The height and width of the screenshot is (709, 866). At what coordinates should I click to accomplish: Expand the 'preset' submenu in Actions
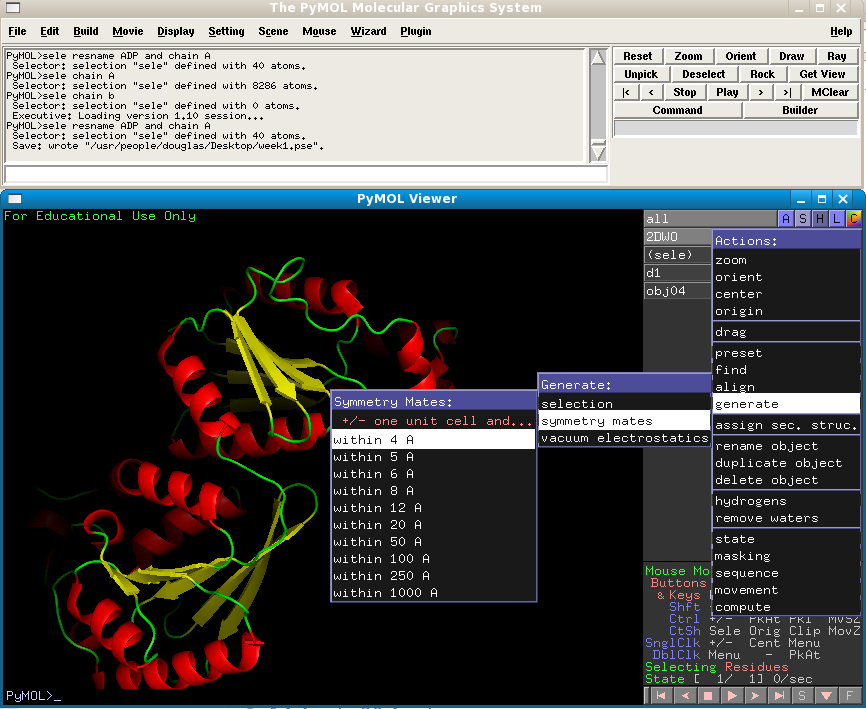tap(786, 353)
